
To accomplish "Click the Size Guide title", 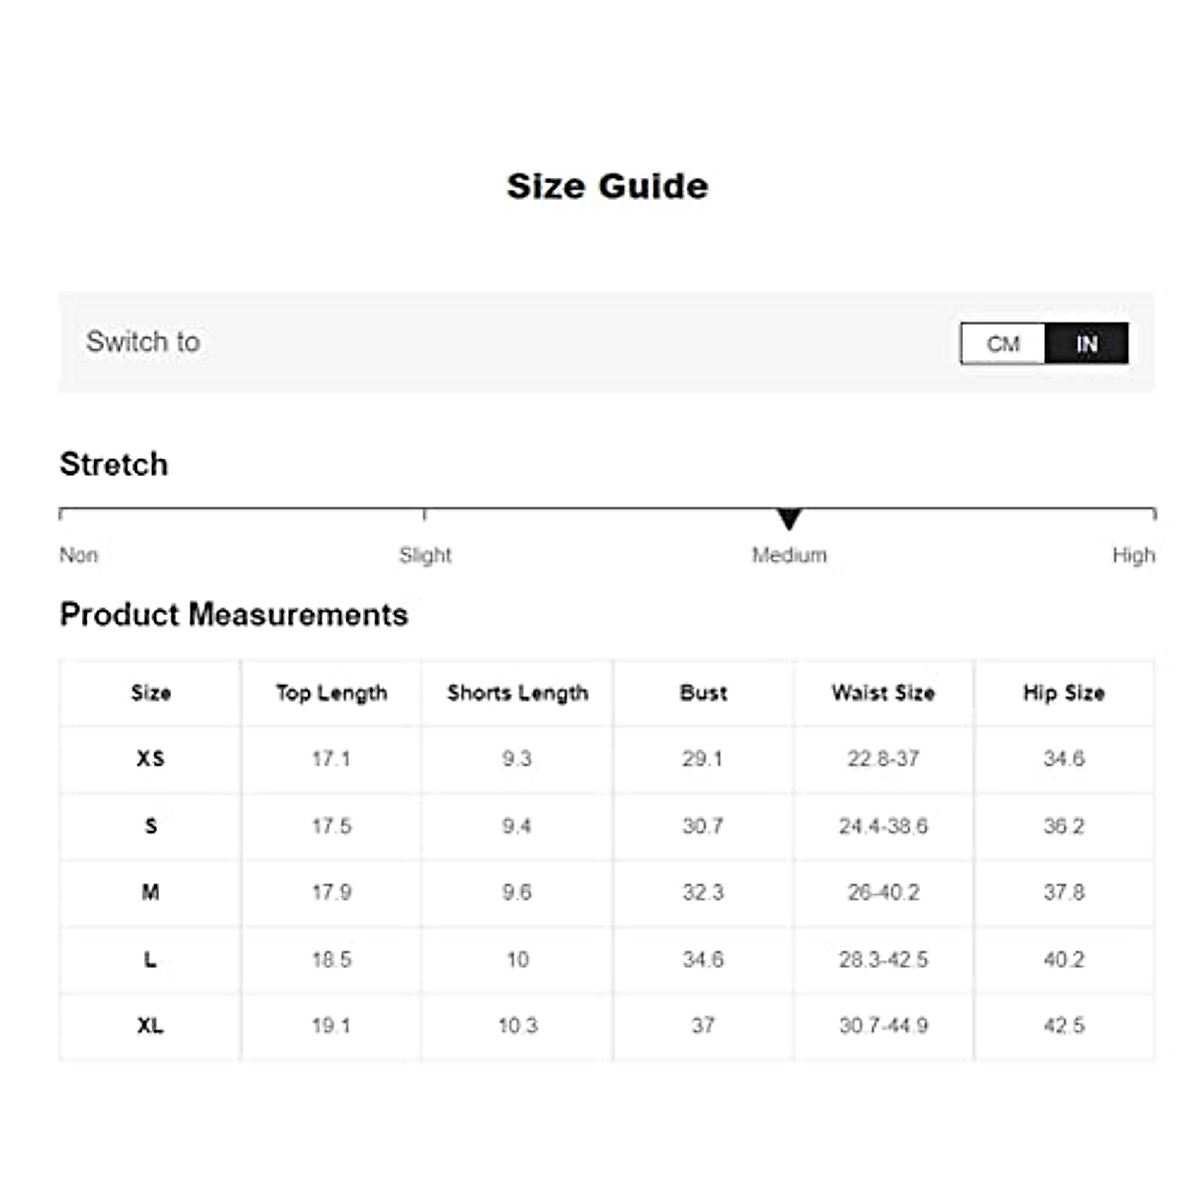I will 607,186.
